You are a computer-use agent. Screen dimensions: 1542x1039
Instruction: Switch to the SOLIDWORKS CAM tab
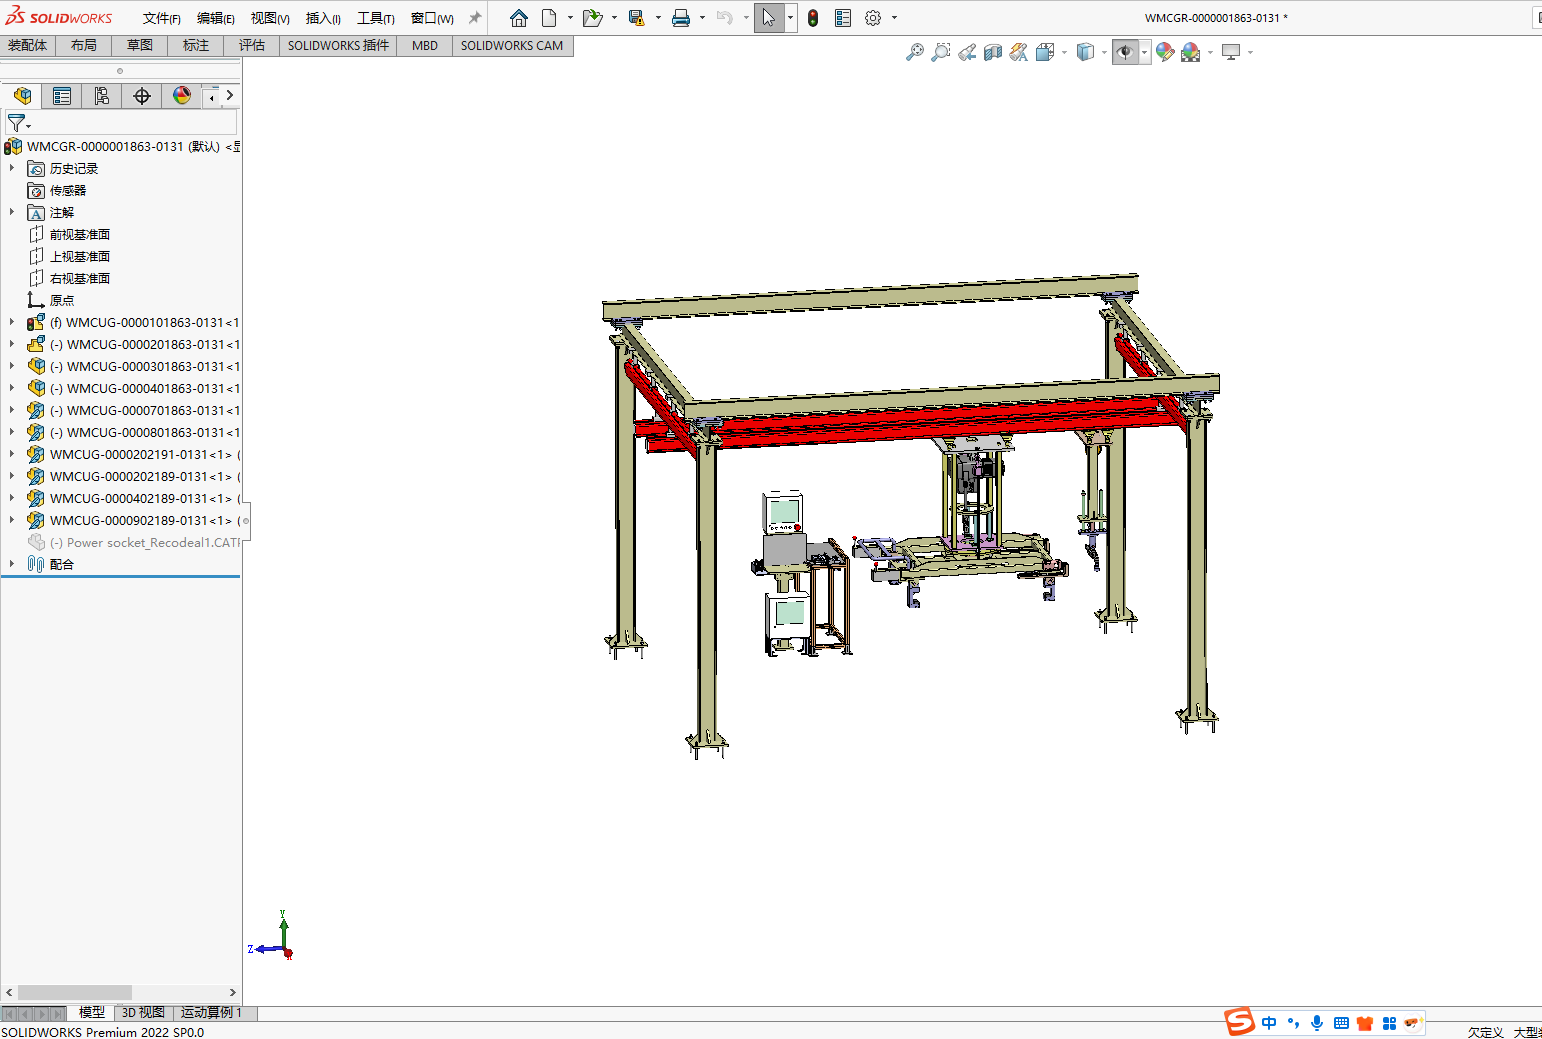tap(512, 45)
